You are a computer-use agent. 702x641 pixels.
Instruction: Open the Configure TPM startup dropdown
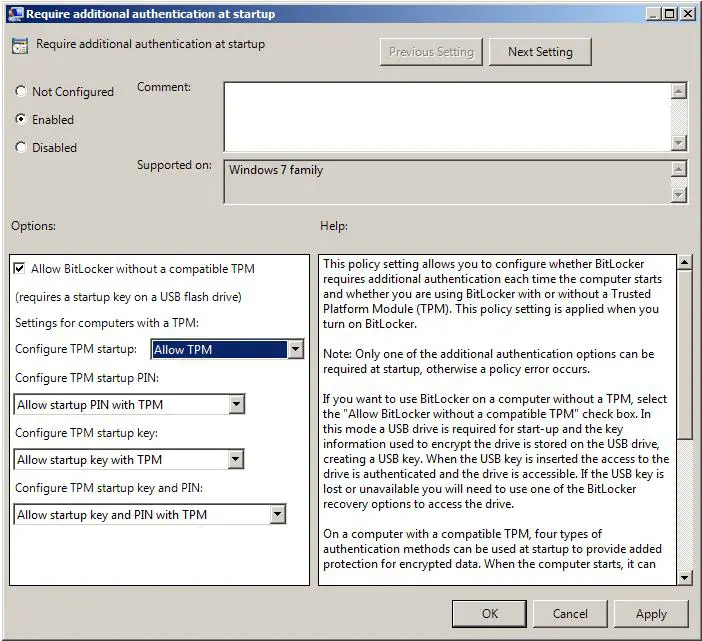click(x=294, y=350)
